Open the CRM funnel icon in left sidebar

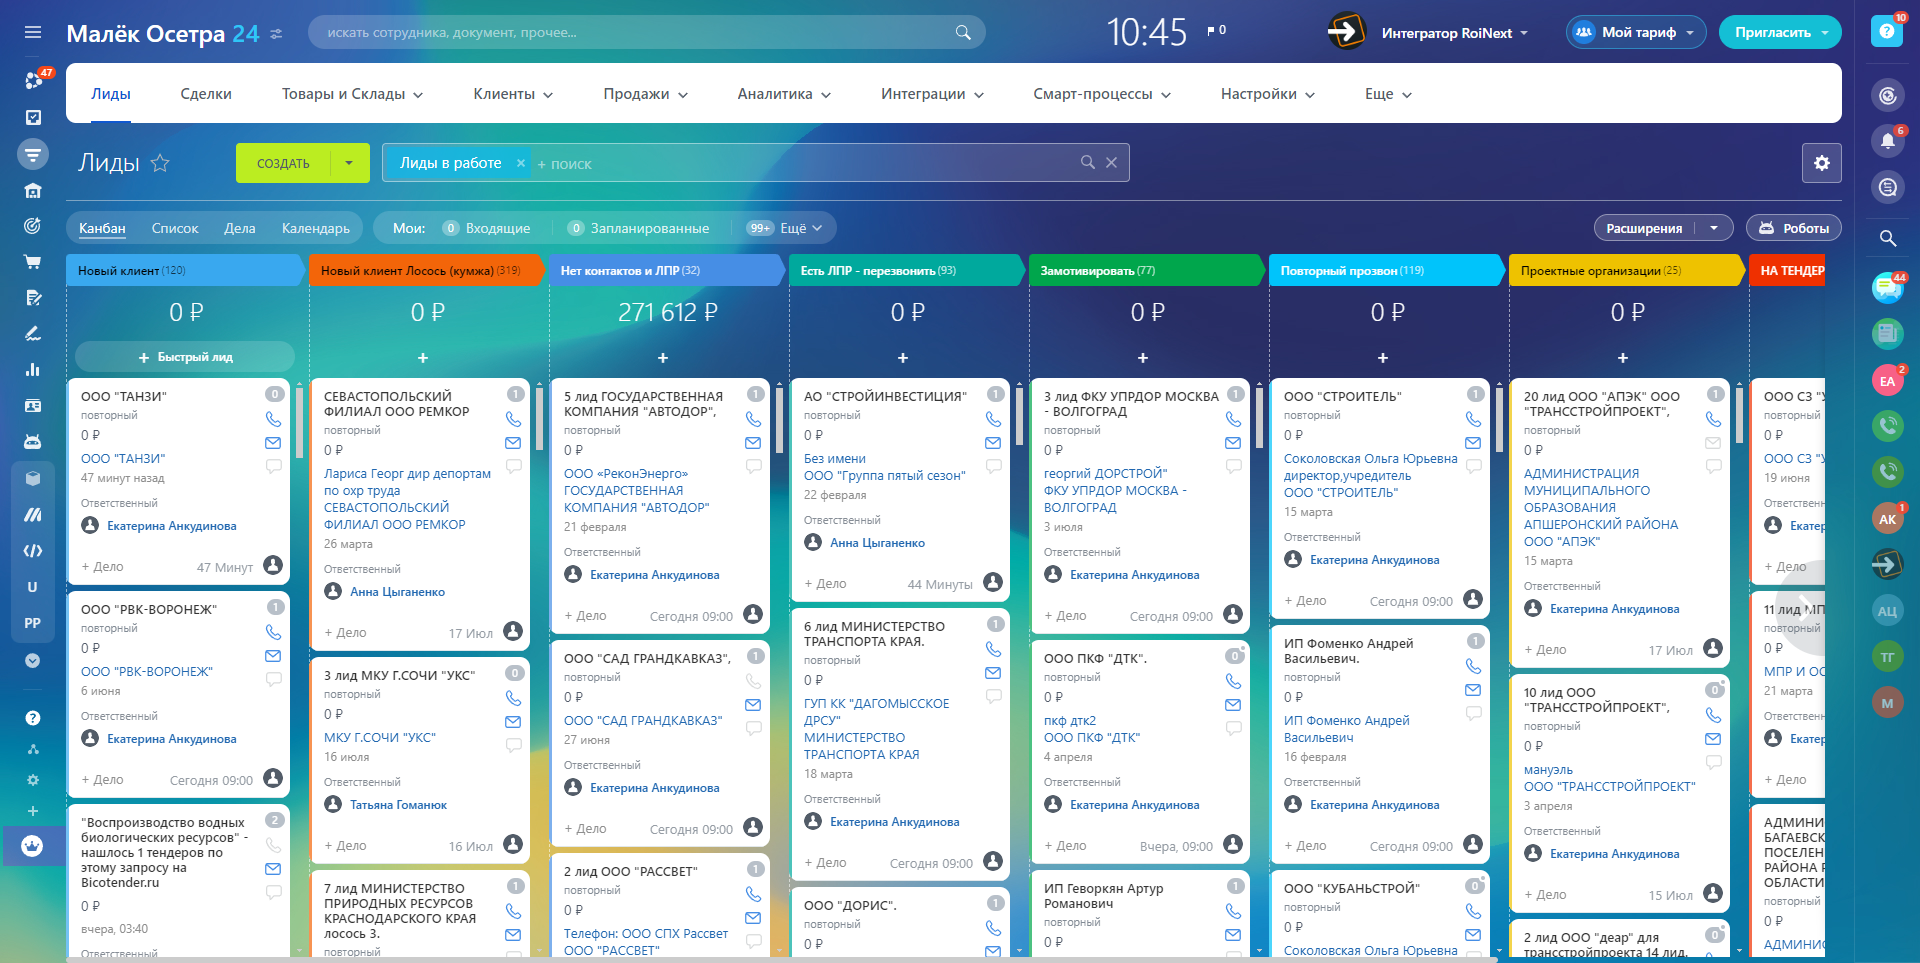tap(33, 154)
